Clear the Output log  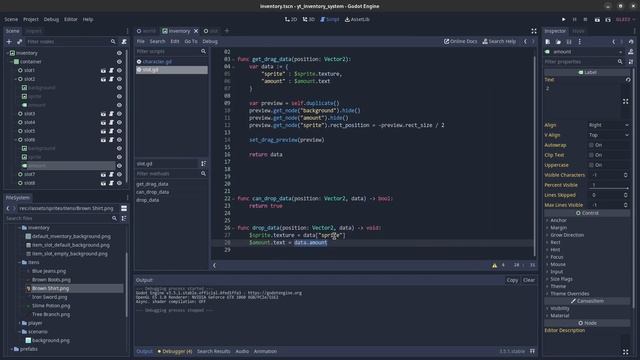click(x=529, y=280)
